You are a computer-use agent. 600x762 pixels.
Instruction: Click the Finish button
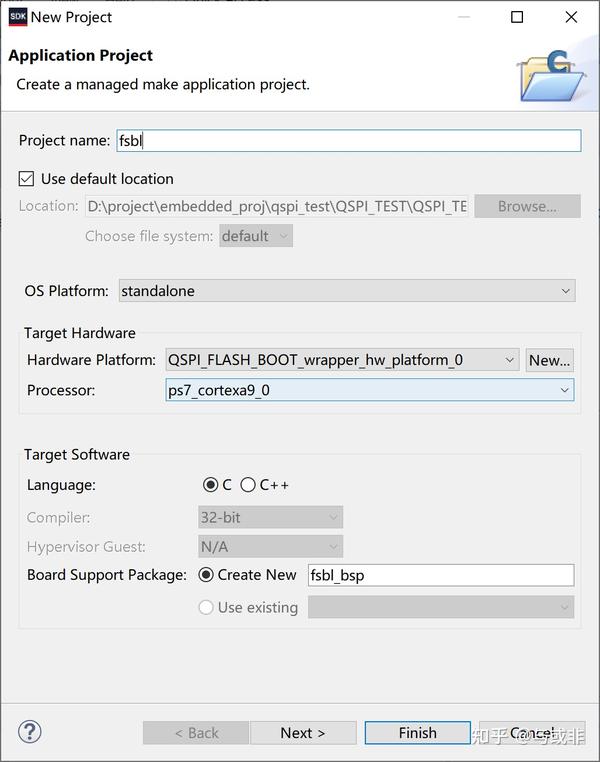tap(418, 733)
